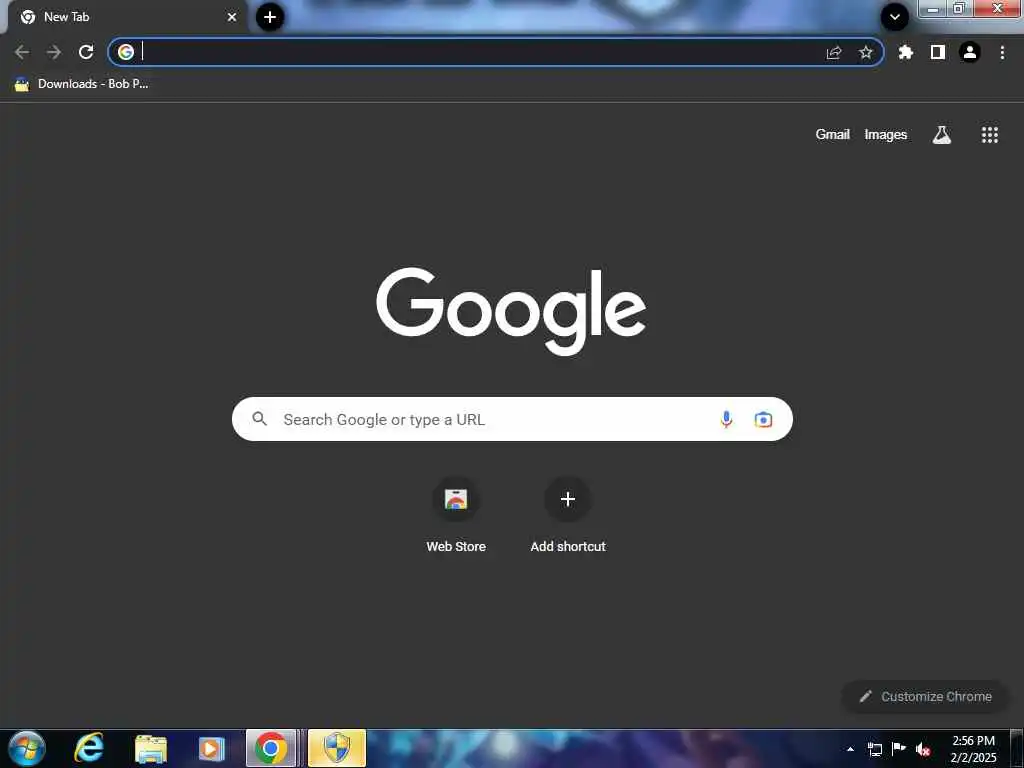Start voice search with the microphone
This screenshot has width=1024, height=768.
click(x=726, y=419)
